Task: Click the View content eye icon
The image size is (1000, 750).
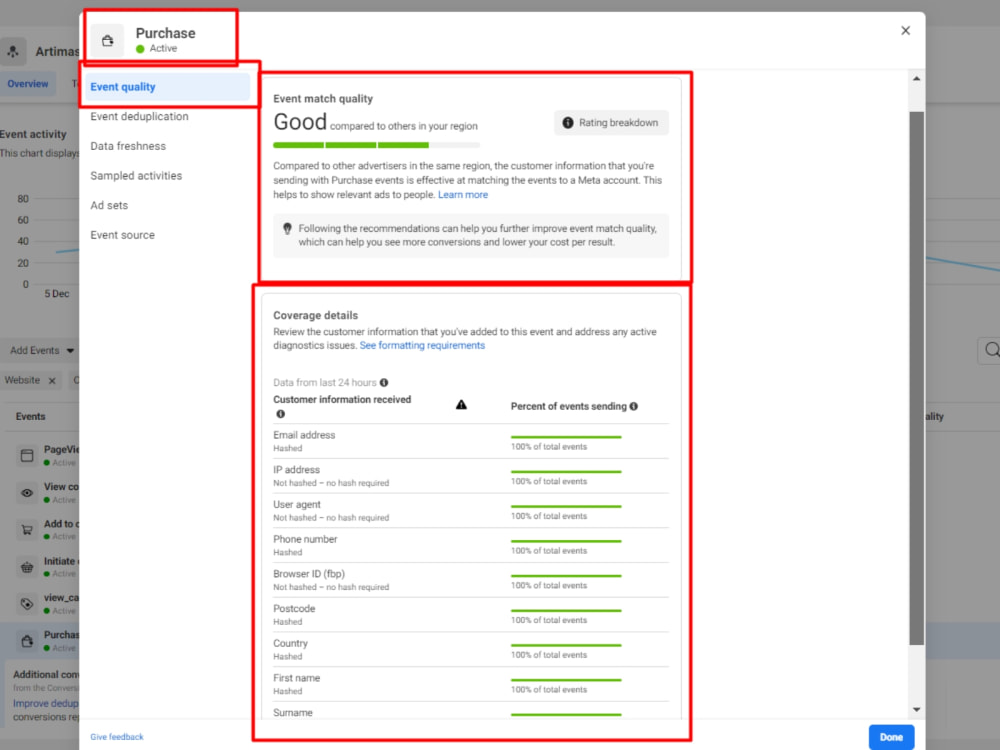Action: click(27, 492)
